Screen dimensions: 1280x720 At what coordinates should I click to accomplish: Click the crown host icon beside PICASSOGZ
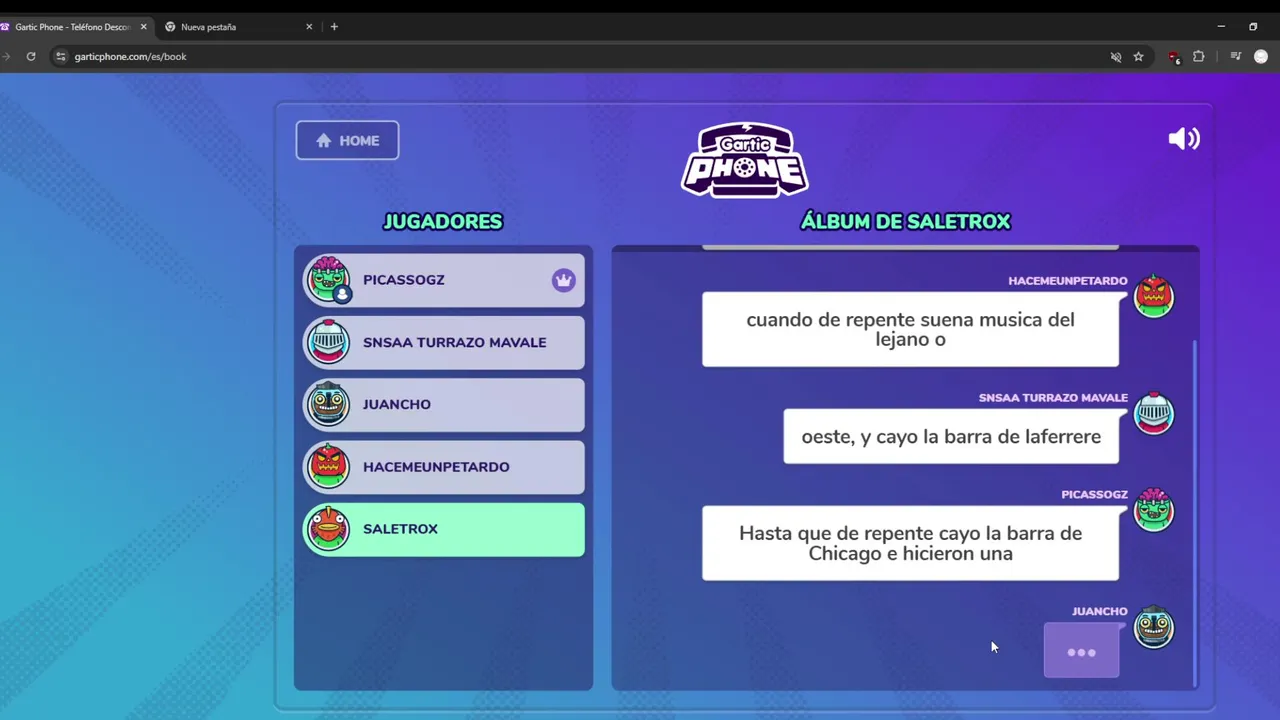(564, 280)
